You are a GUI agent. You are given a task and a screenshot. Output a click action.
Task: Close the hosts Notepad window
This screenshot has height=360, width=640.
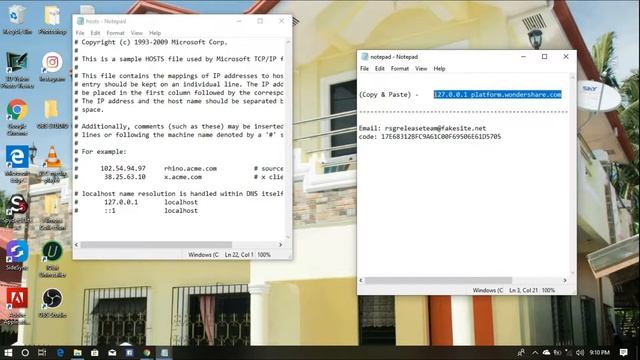pos(281,21)
